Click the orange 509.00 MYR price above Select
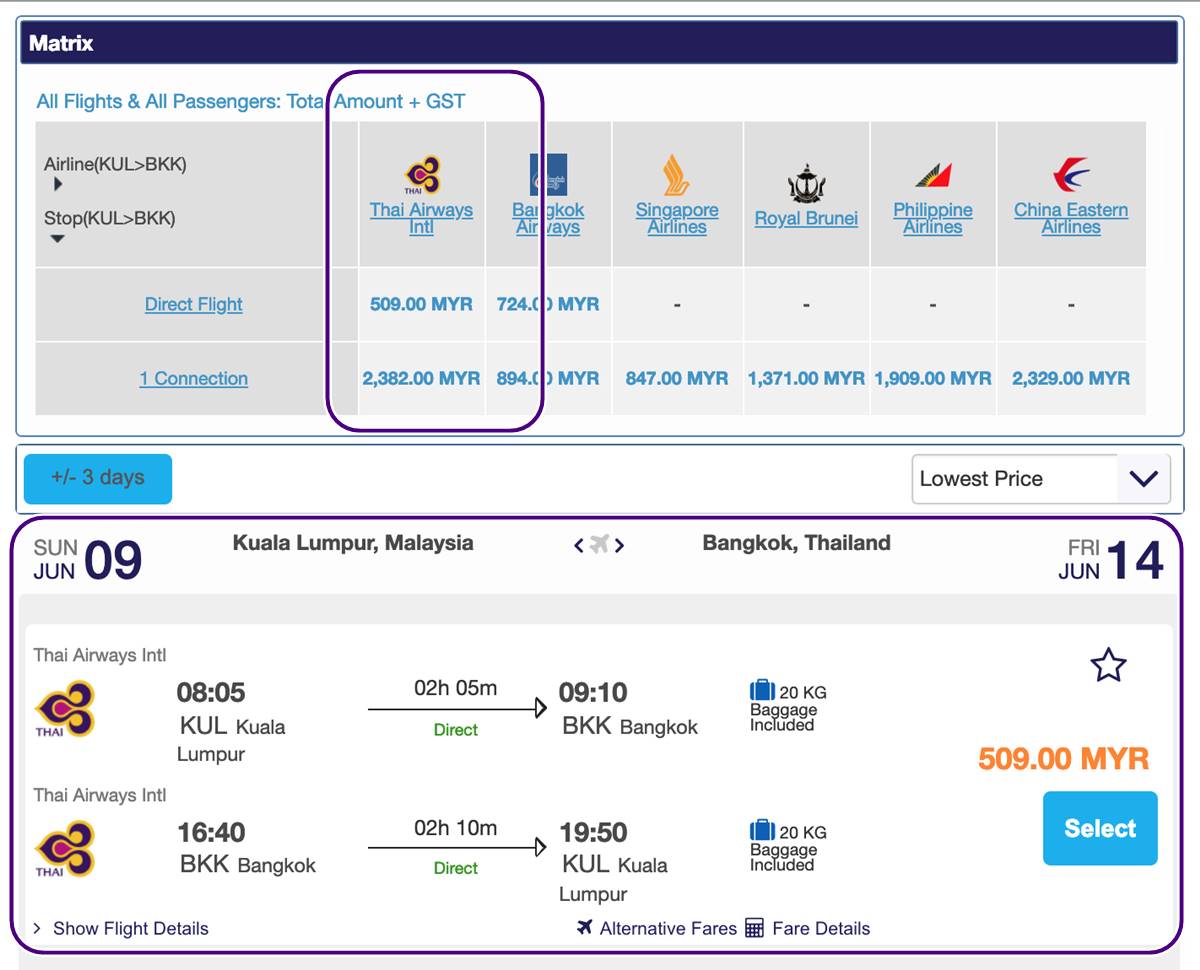This screenshot has height=970, width=1200. (1064, 759)
